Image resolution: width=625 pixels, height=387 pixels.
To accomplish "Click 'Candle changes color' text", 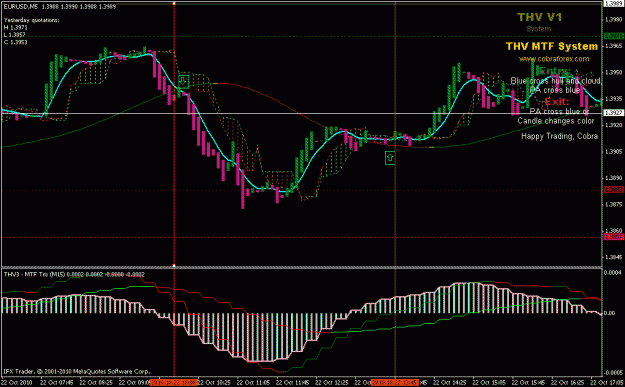I will (556, 121).
